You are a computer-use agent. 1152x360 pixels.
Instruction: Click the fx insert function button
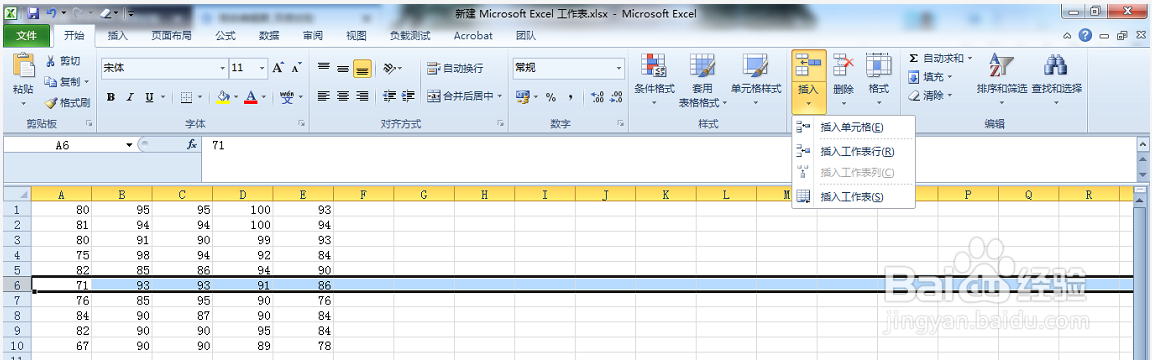pyautogui.click(x=192, y=145)
